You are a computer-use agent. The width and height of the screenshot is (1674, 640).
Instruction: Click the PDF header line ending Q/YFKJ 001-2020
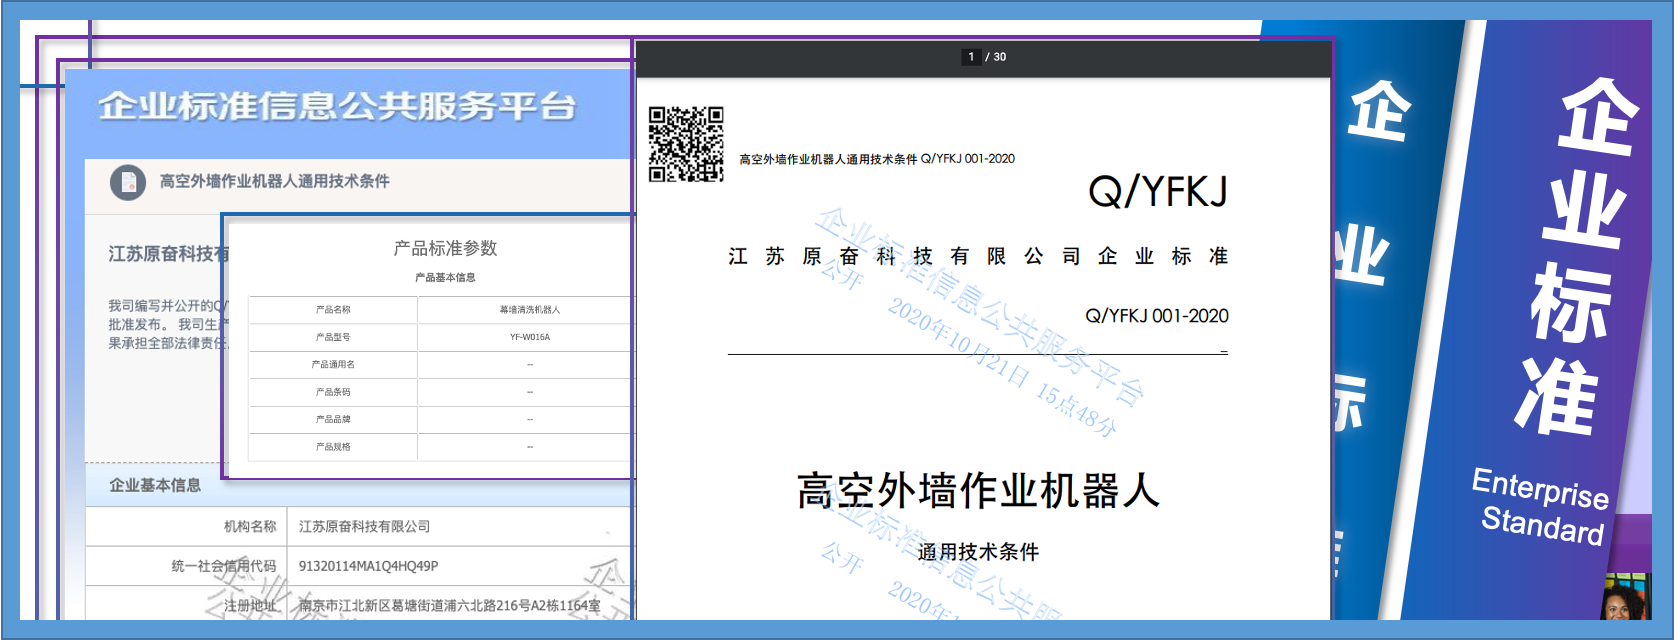(x=877, y=159)
